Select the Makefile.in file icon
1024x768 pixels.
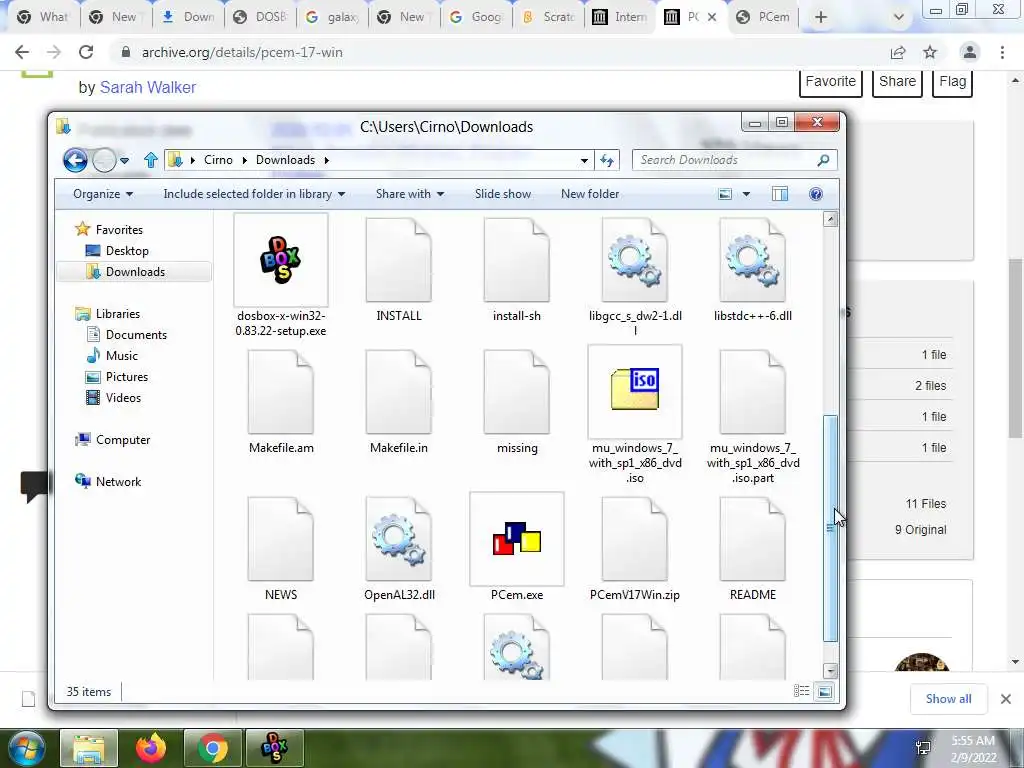(x=398, y=392)
